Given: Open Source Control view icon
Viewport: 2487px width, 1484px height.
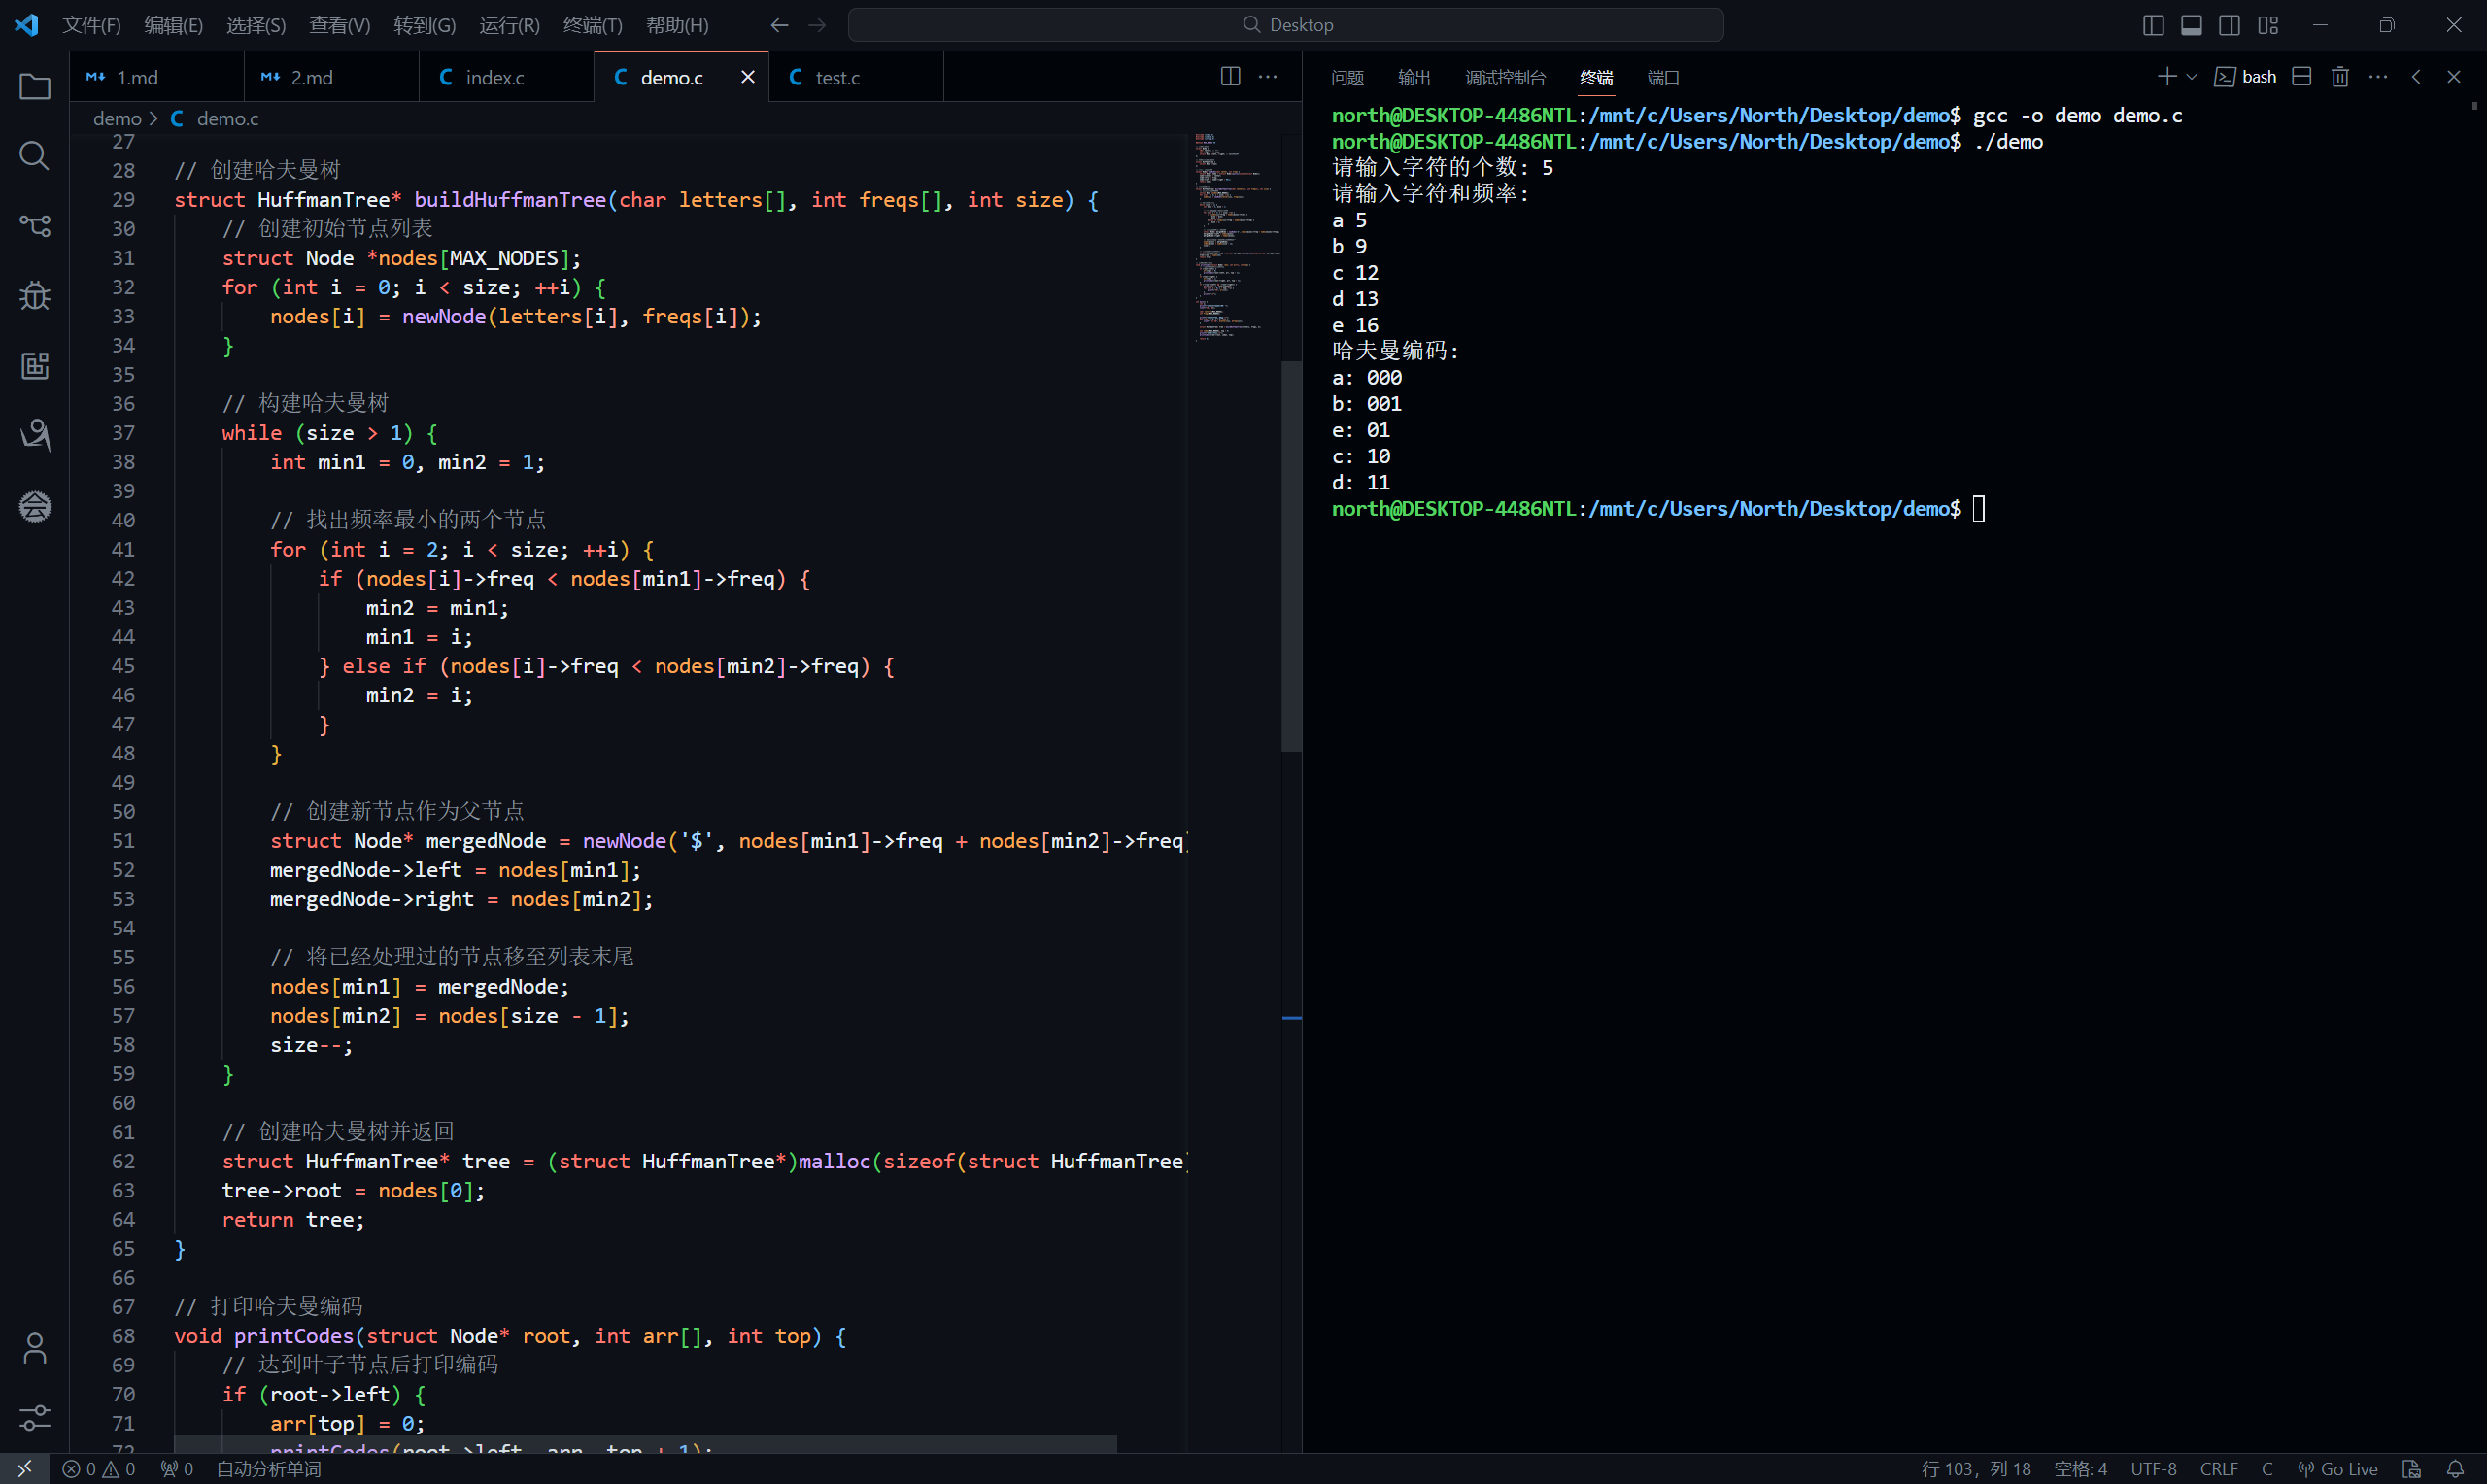Looking at the screenshot, I should coord(35,226).
